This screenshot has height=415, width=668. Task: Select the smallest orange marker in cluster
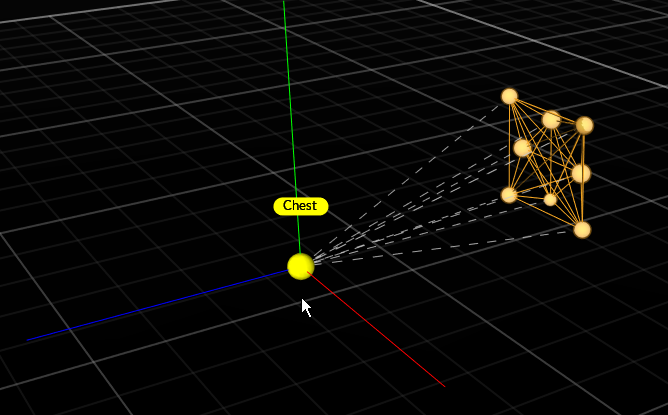coord(550,200)
